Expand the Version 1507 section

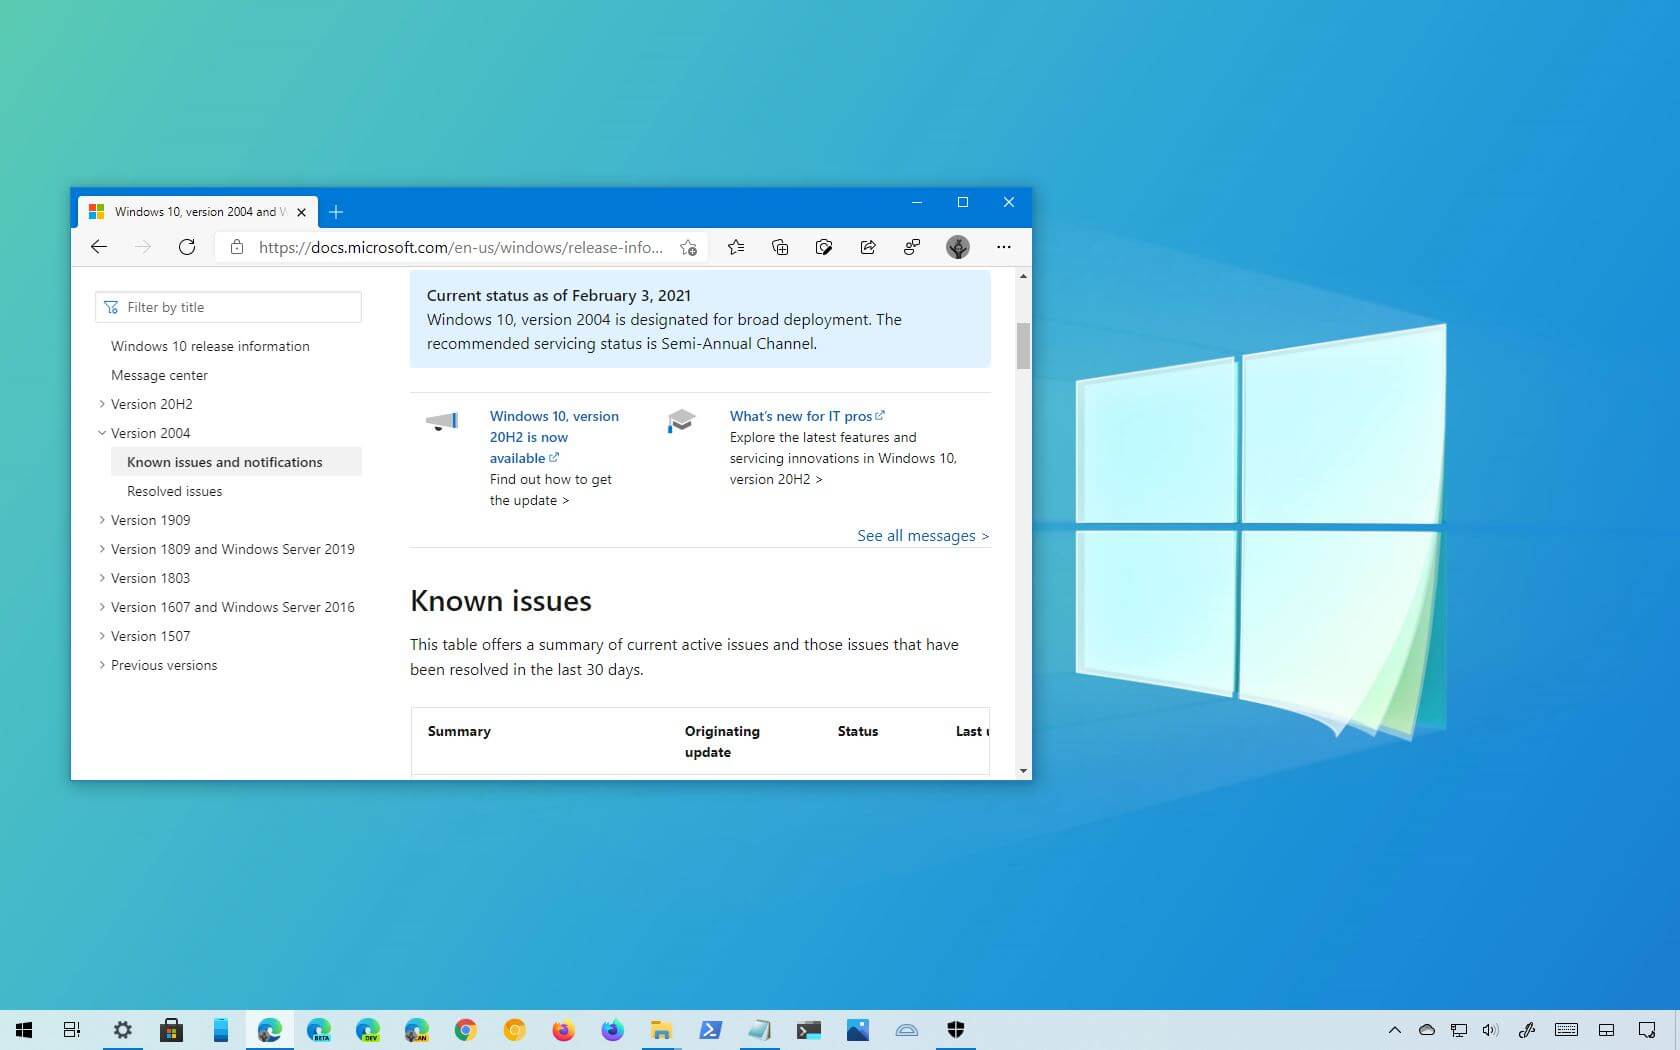coord(102,636)
